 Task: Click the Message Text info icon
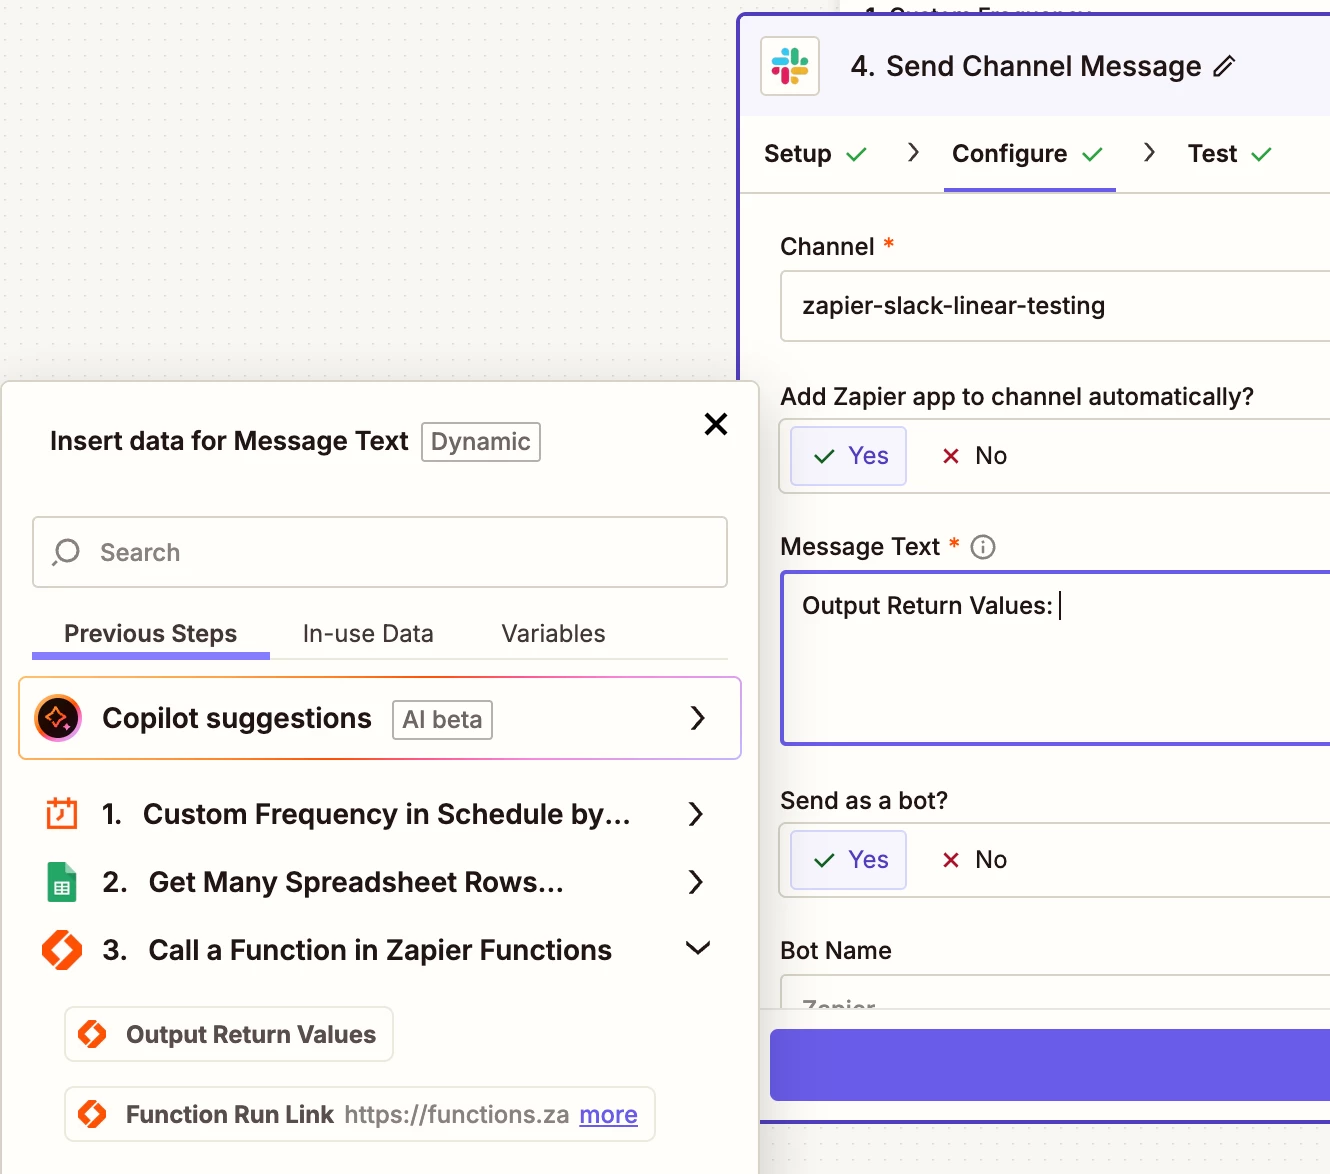[983, 547]
